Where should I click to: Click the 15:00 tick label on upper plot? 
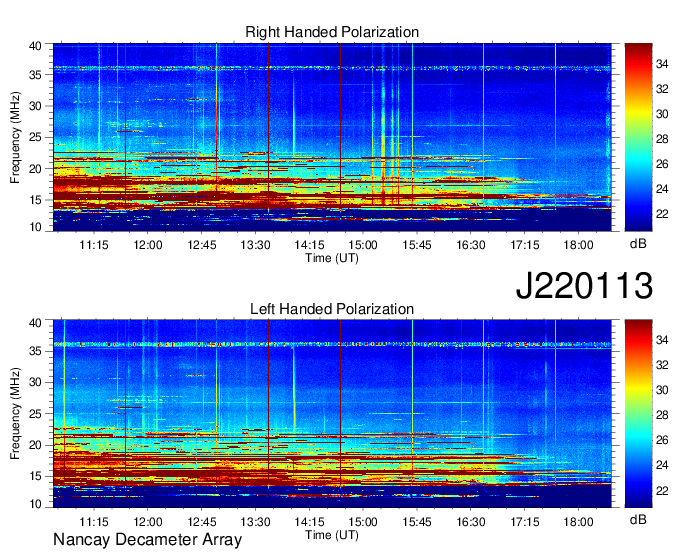point(363,245)
